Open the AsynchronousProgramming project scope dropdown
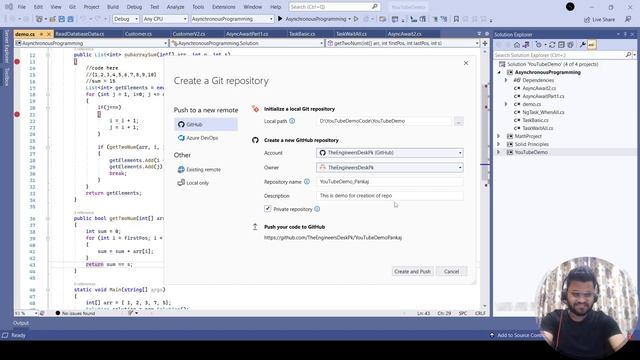640x360 pixels. tap(91, 43)
